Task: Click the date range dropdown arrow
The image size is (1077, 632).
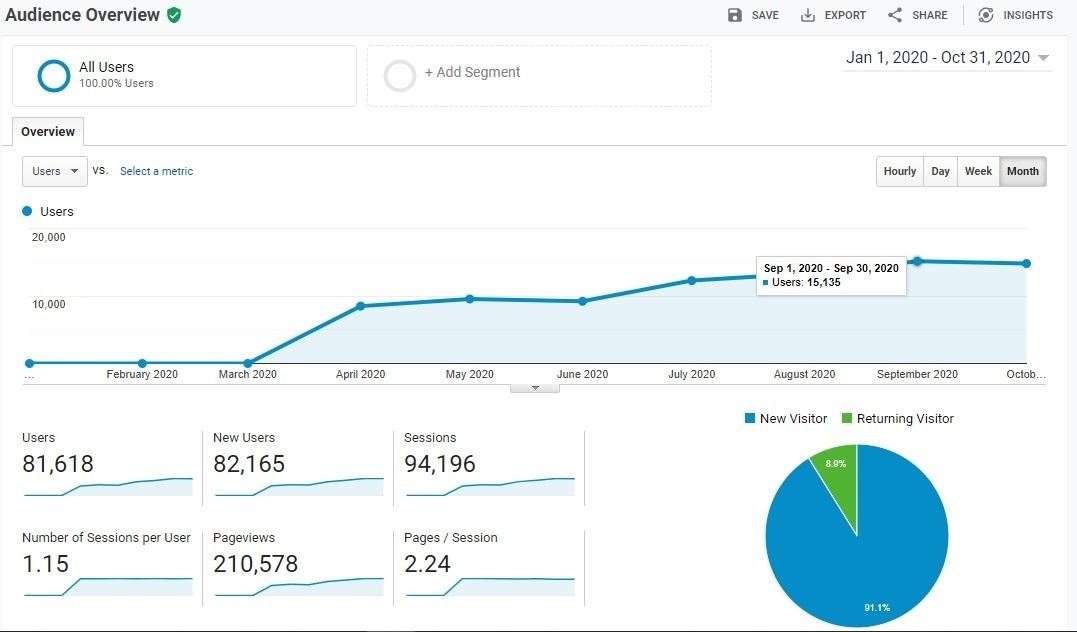Action: [x=1042, y=58]
